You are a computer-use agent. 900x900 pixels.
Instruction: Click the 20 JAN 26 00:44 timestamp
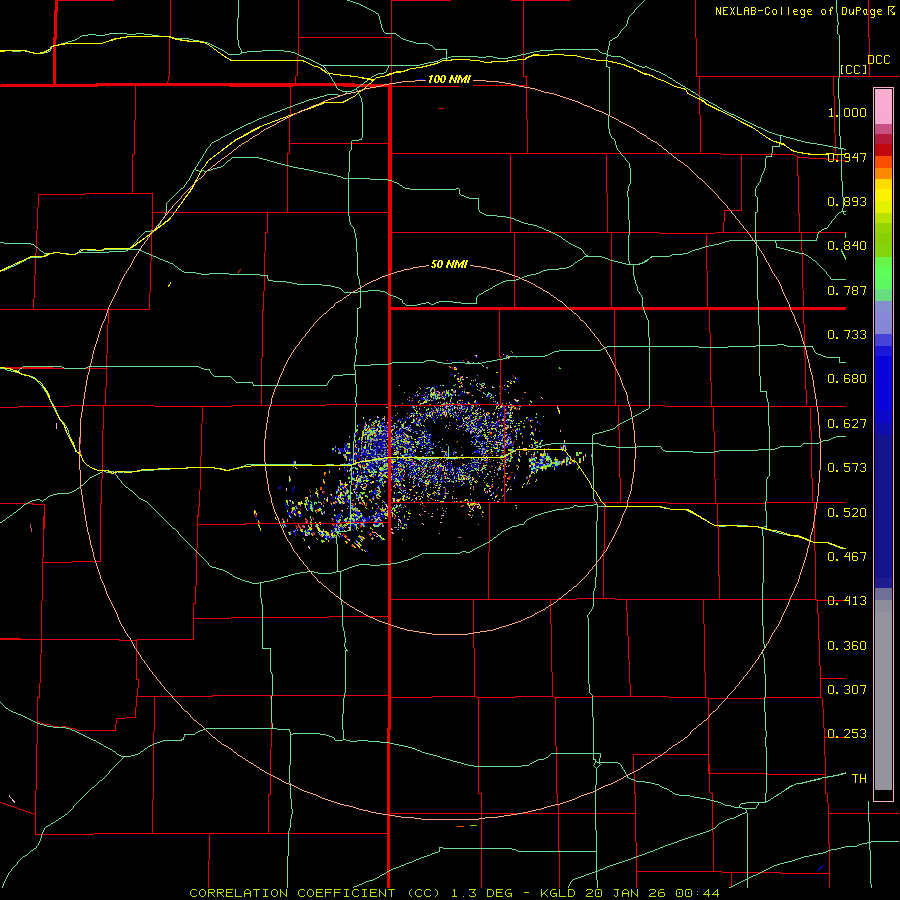point(653,893)
